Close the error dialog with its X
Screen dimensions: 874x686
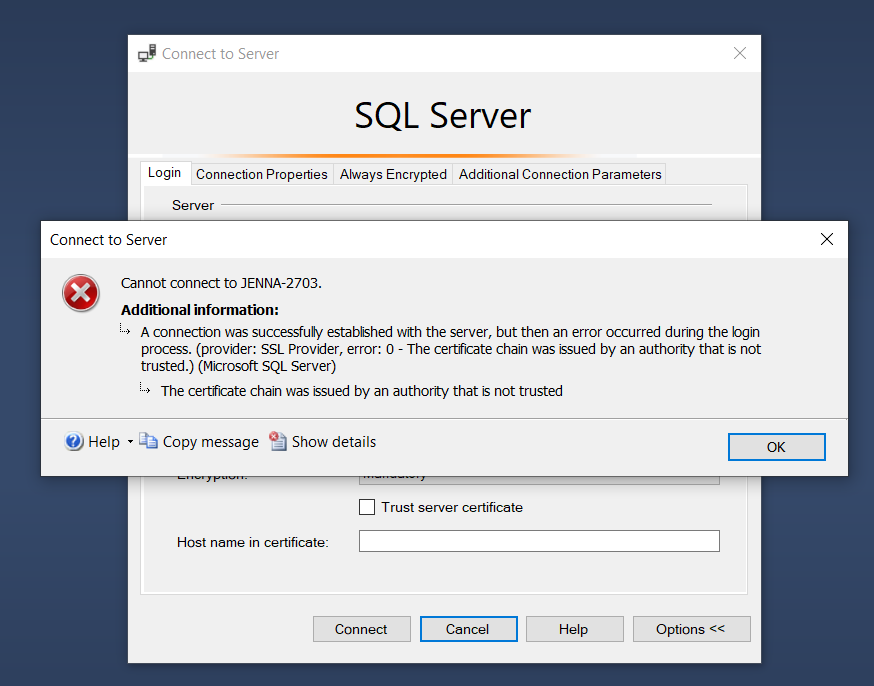826,239
